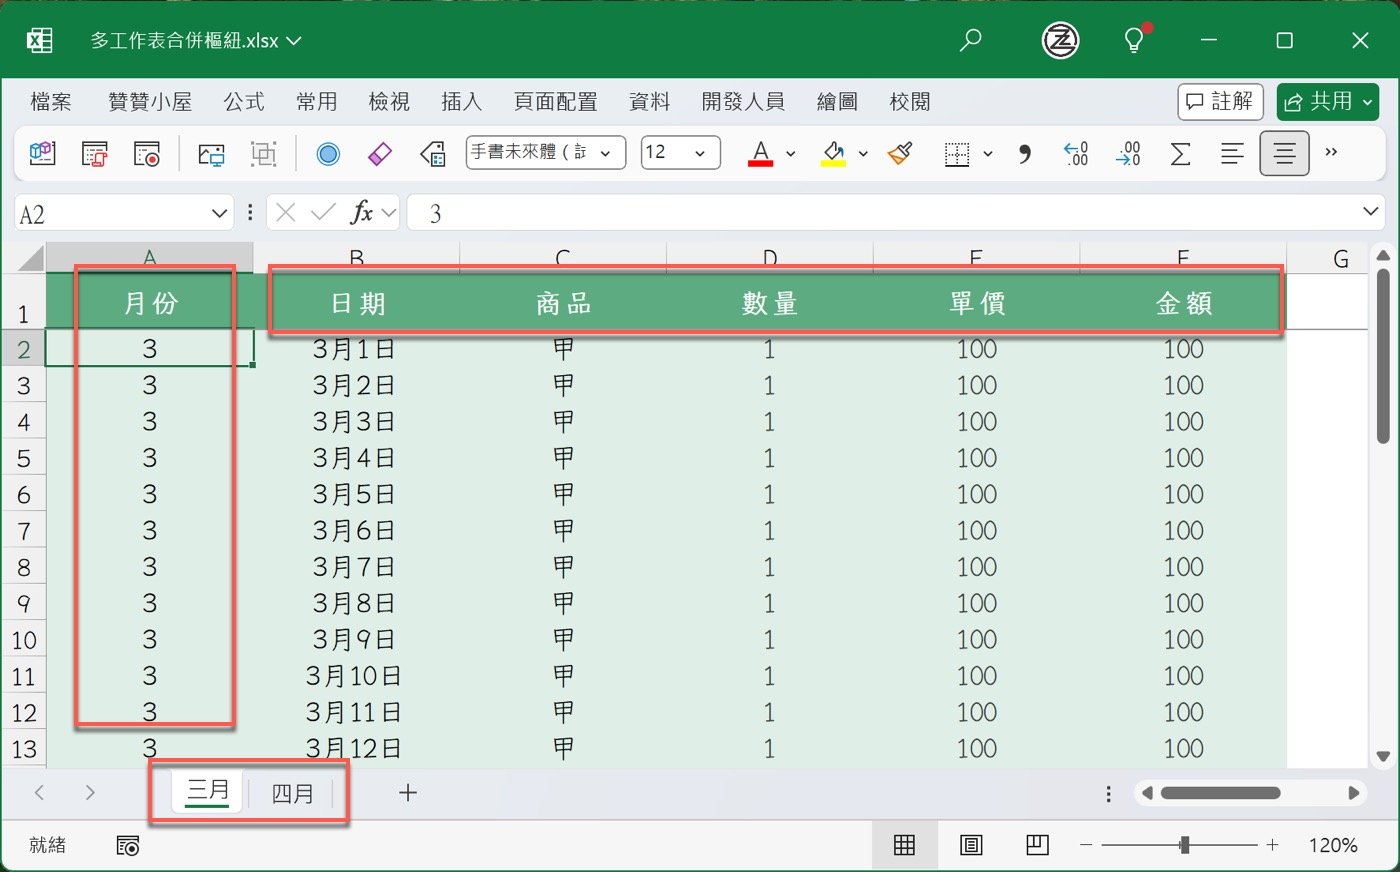Show more toolbar commands chevron

click(x=1331, y=152)
